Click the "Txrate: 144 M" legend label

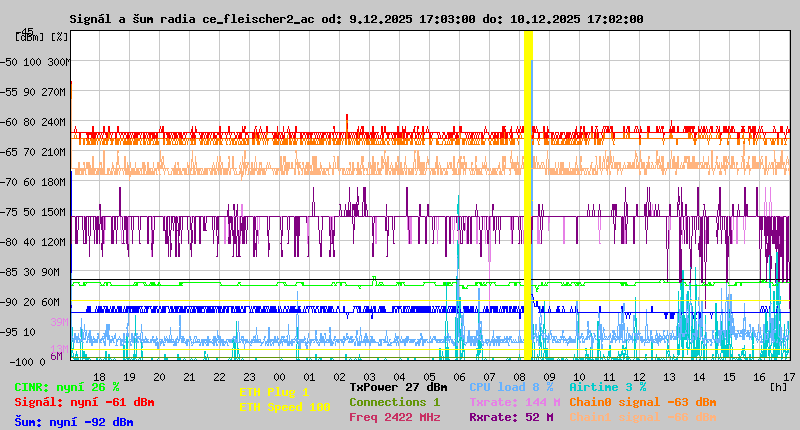coord(515,402)
